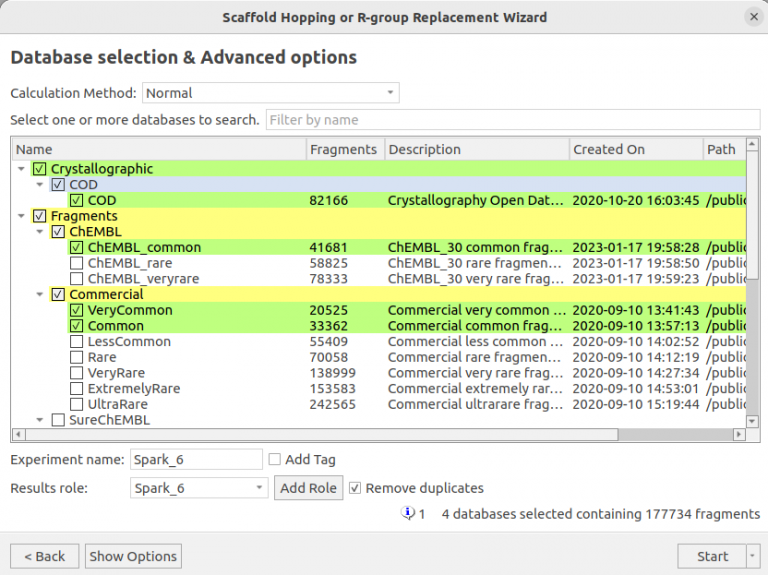Go back with the Back button
768x575 pixels.
tap(44, 556)
